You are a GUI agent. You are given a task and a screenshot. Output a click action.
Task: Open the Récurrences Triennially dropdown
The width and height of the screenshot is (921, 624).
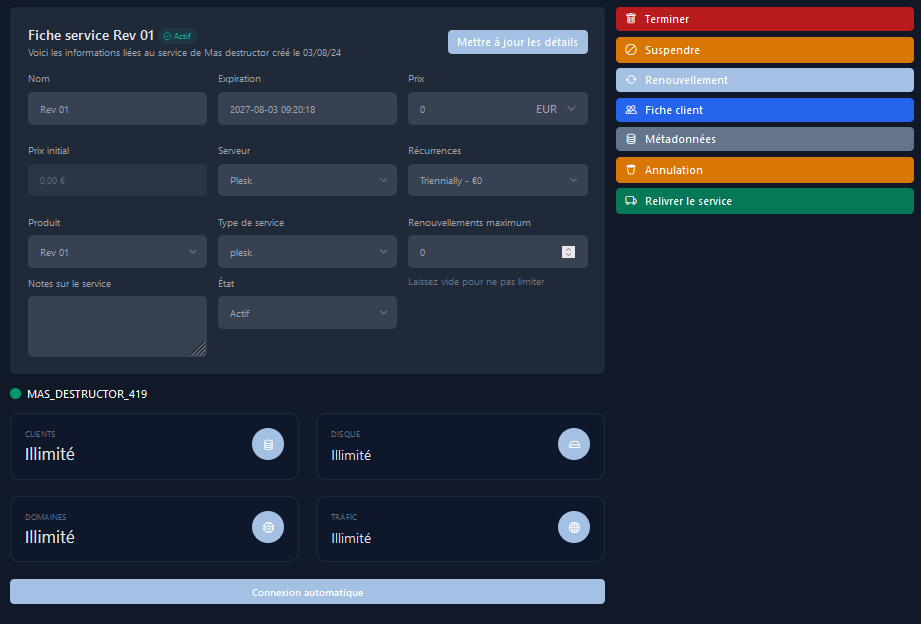pos(497,180)
